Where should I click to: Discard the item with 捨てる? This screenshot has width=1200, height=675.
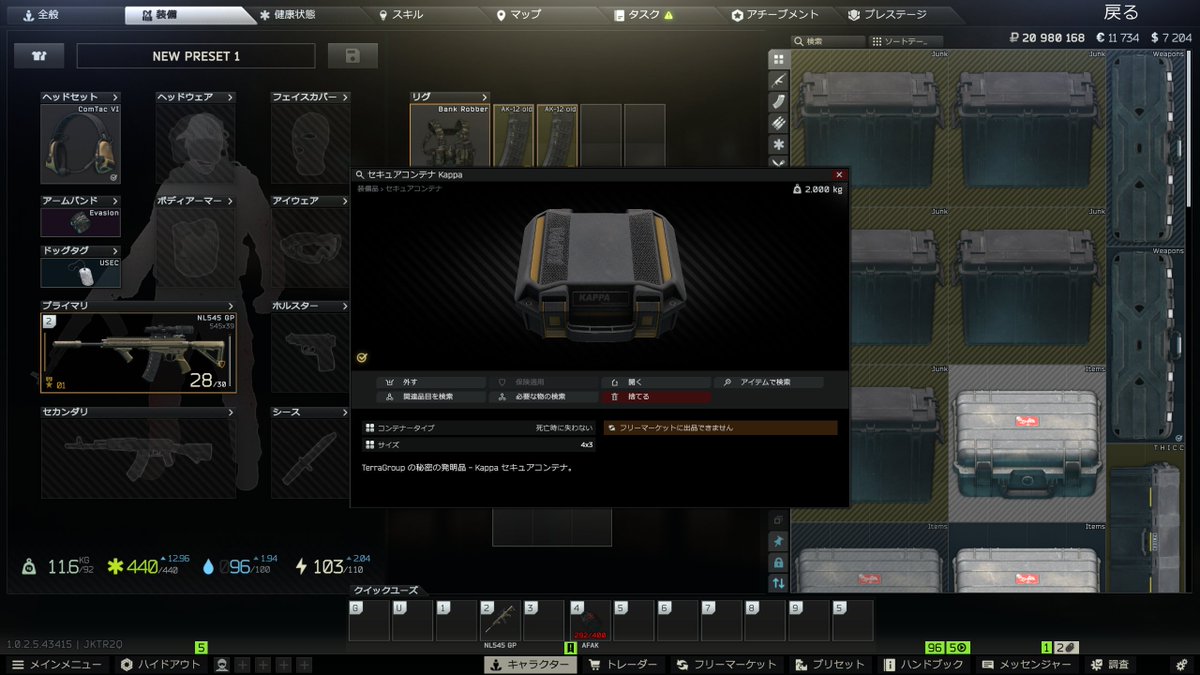656,397
